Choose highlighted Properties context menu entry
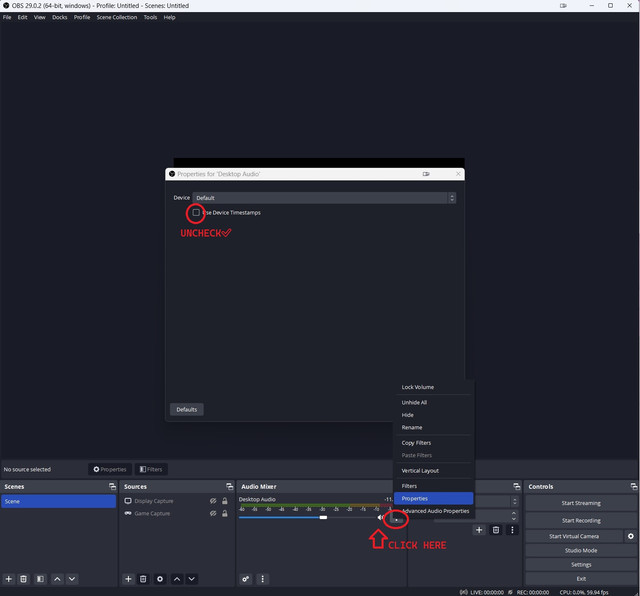Screen dimensions: 640x596 tap(433, 498)
